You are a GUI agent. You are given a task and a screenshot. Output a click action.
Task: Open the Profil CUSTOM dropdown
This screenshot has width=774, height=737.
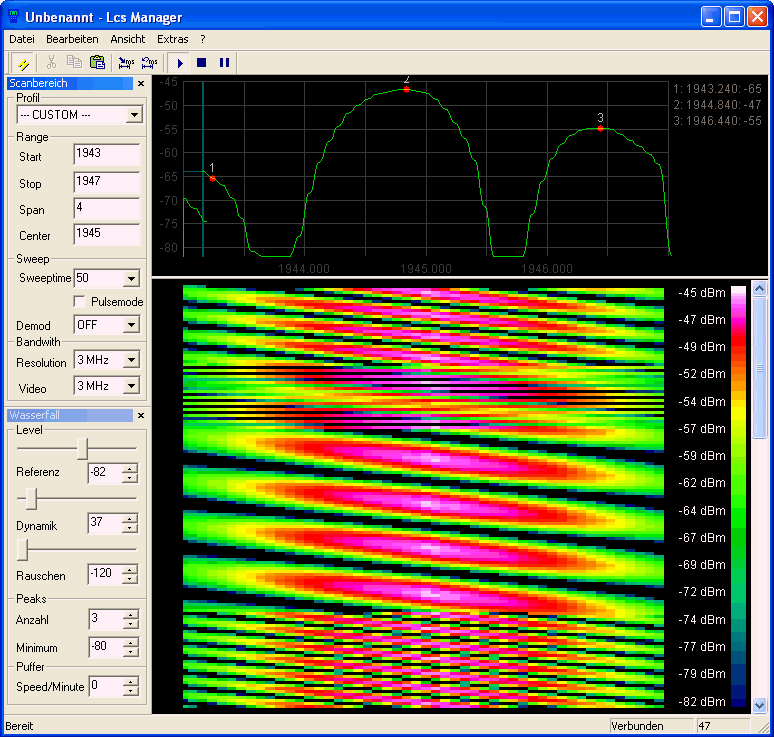[x=134, y=115]
